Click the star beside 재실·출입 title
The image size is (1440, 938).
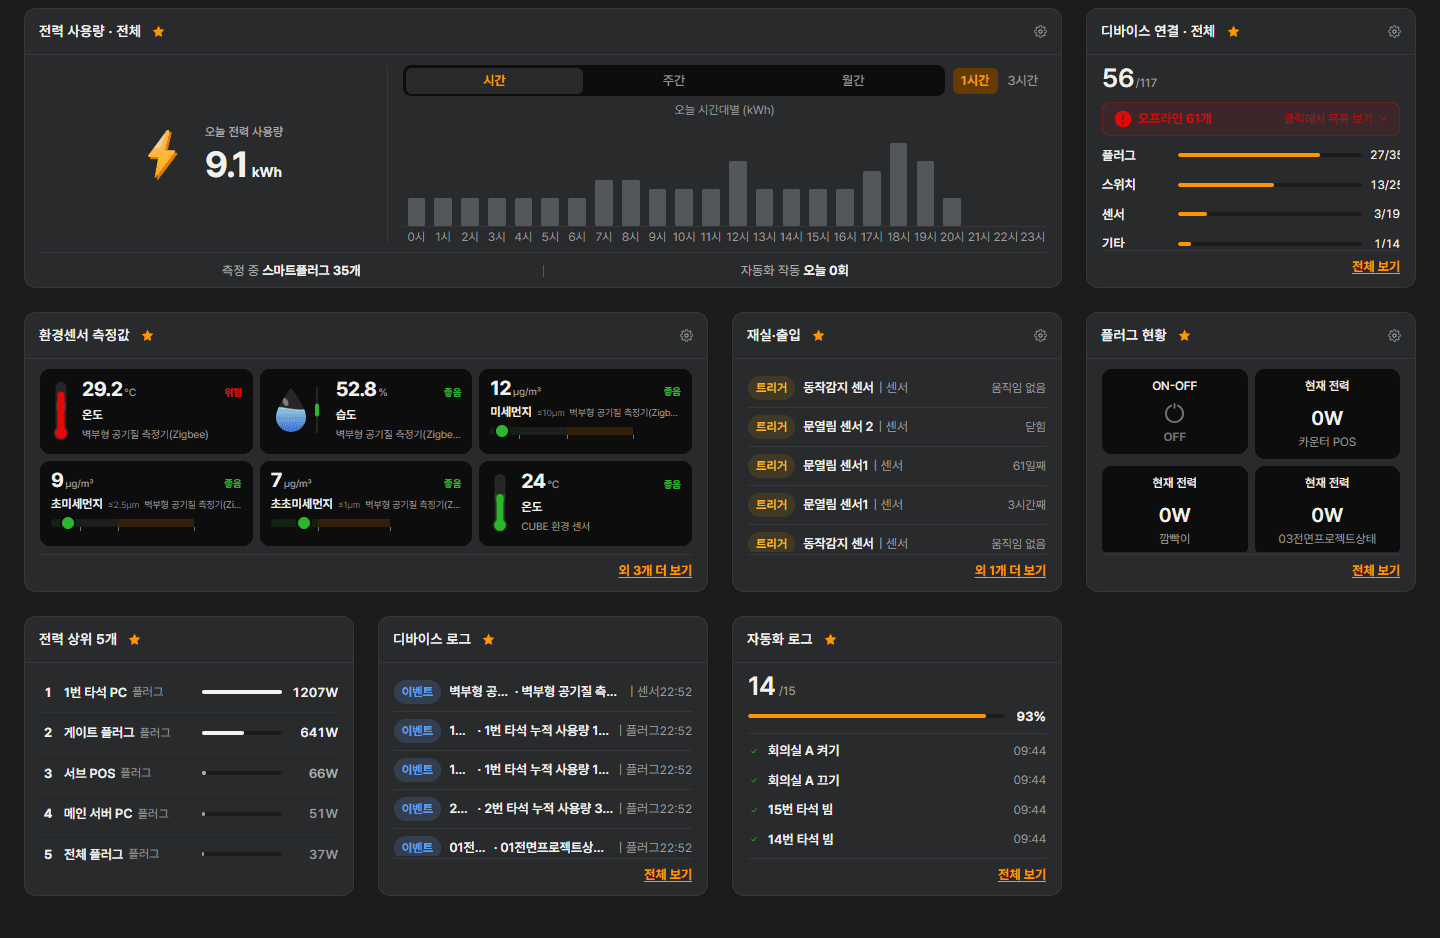[x=818, y=336]
